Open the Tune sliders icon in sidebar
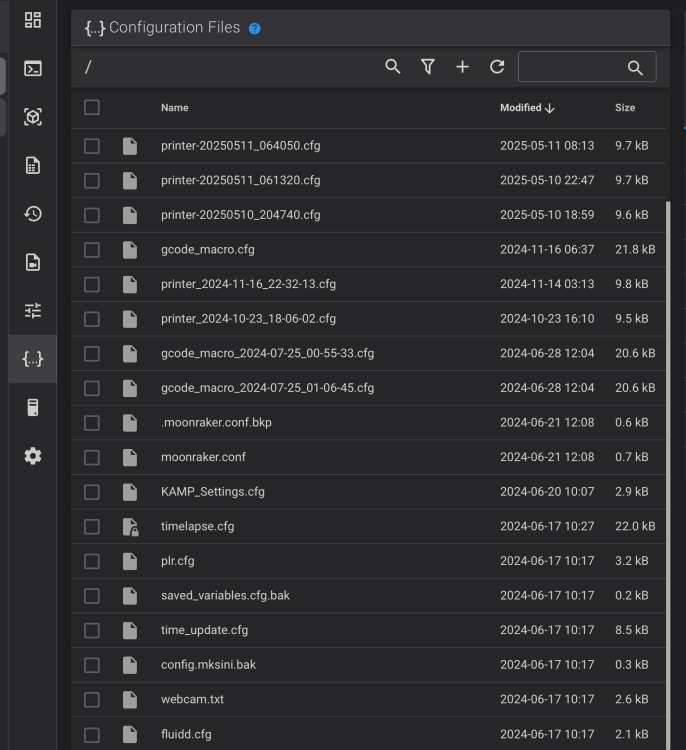 click(x=33, y=310)
